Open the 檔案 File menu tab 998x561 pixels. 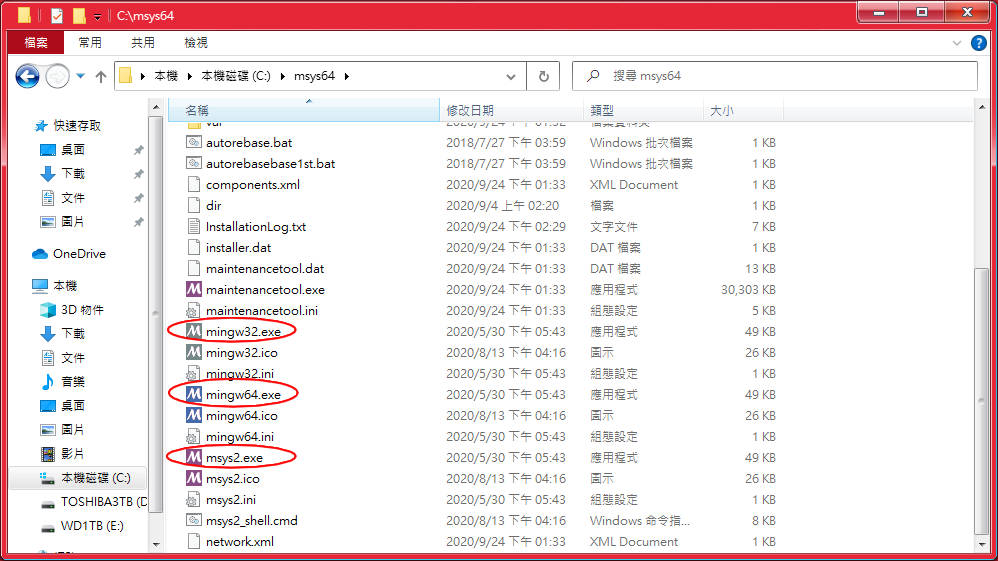point(36,43)
